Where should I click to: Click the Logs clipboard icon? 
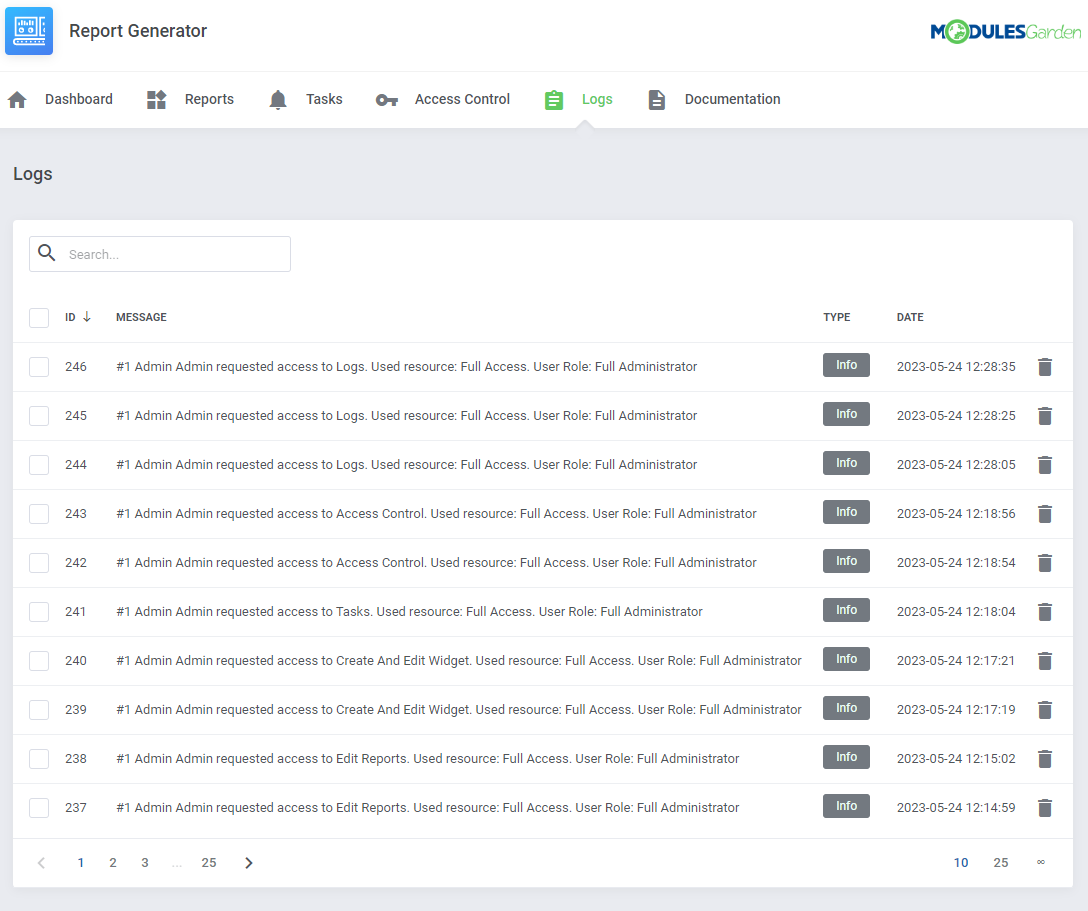tap(554, 100)
